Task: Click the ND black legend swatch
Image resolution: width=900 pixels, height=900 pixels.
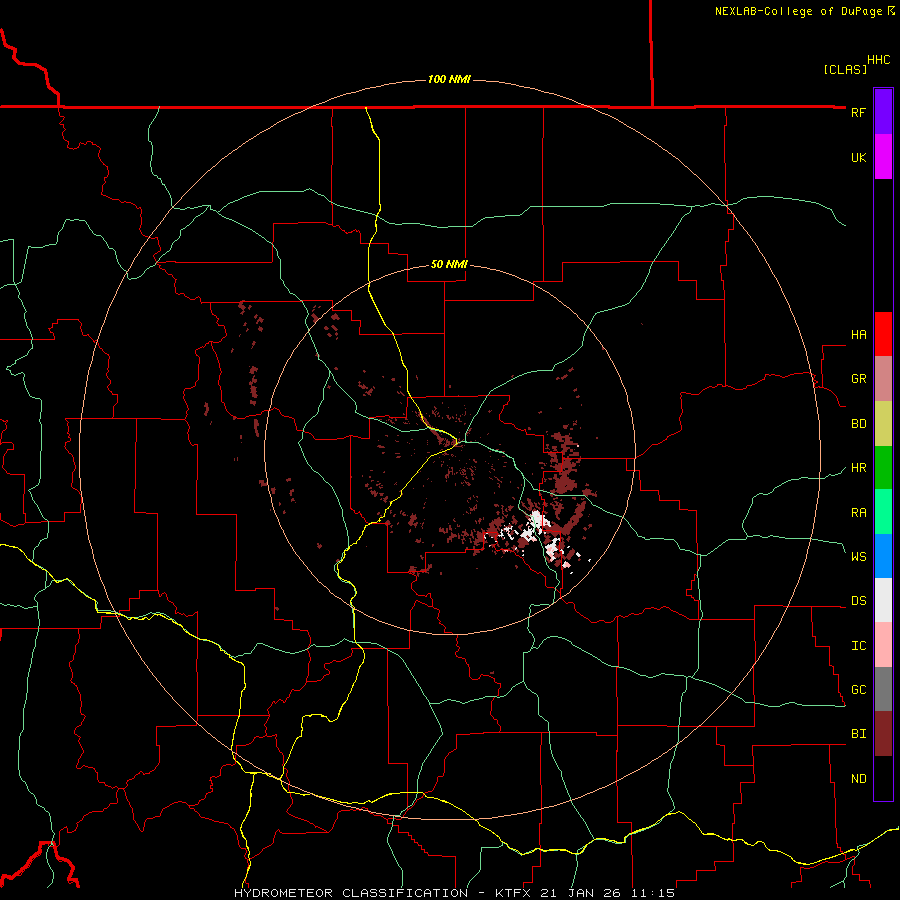Action: tap(883, 778)
